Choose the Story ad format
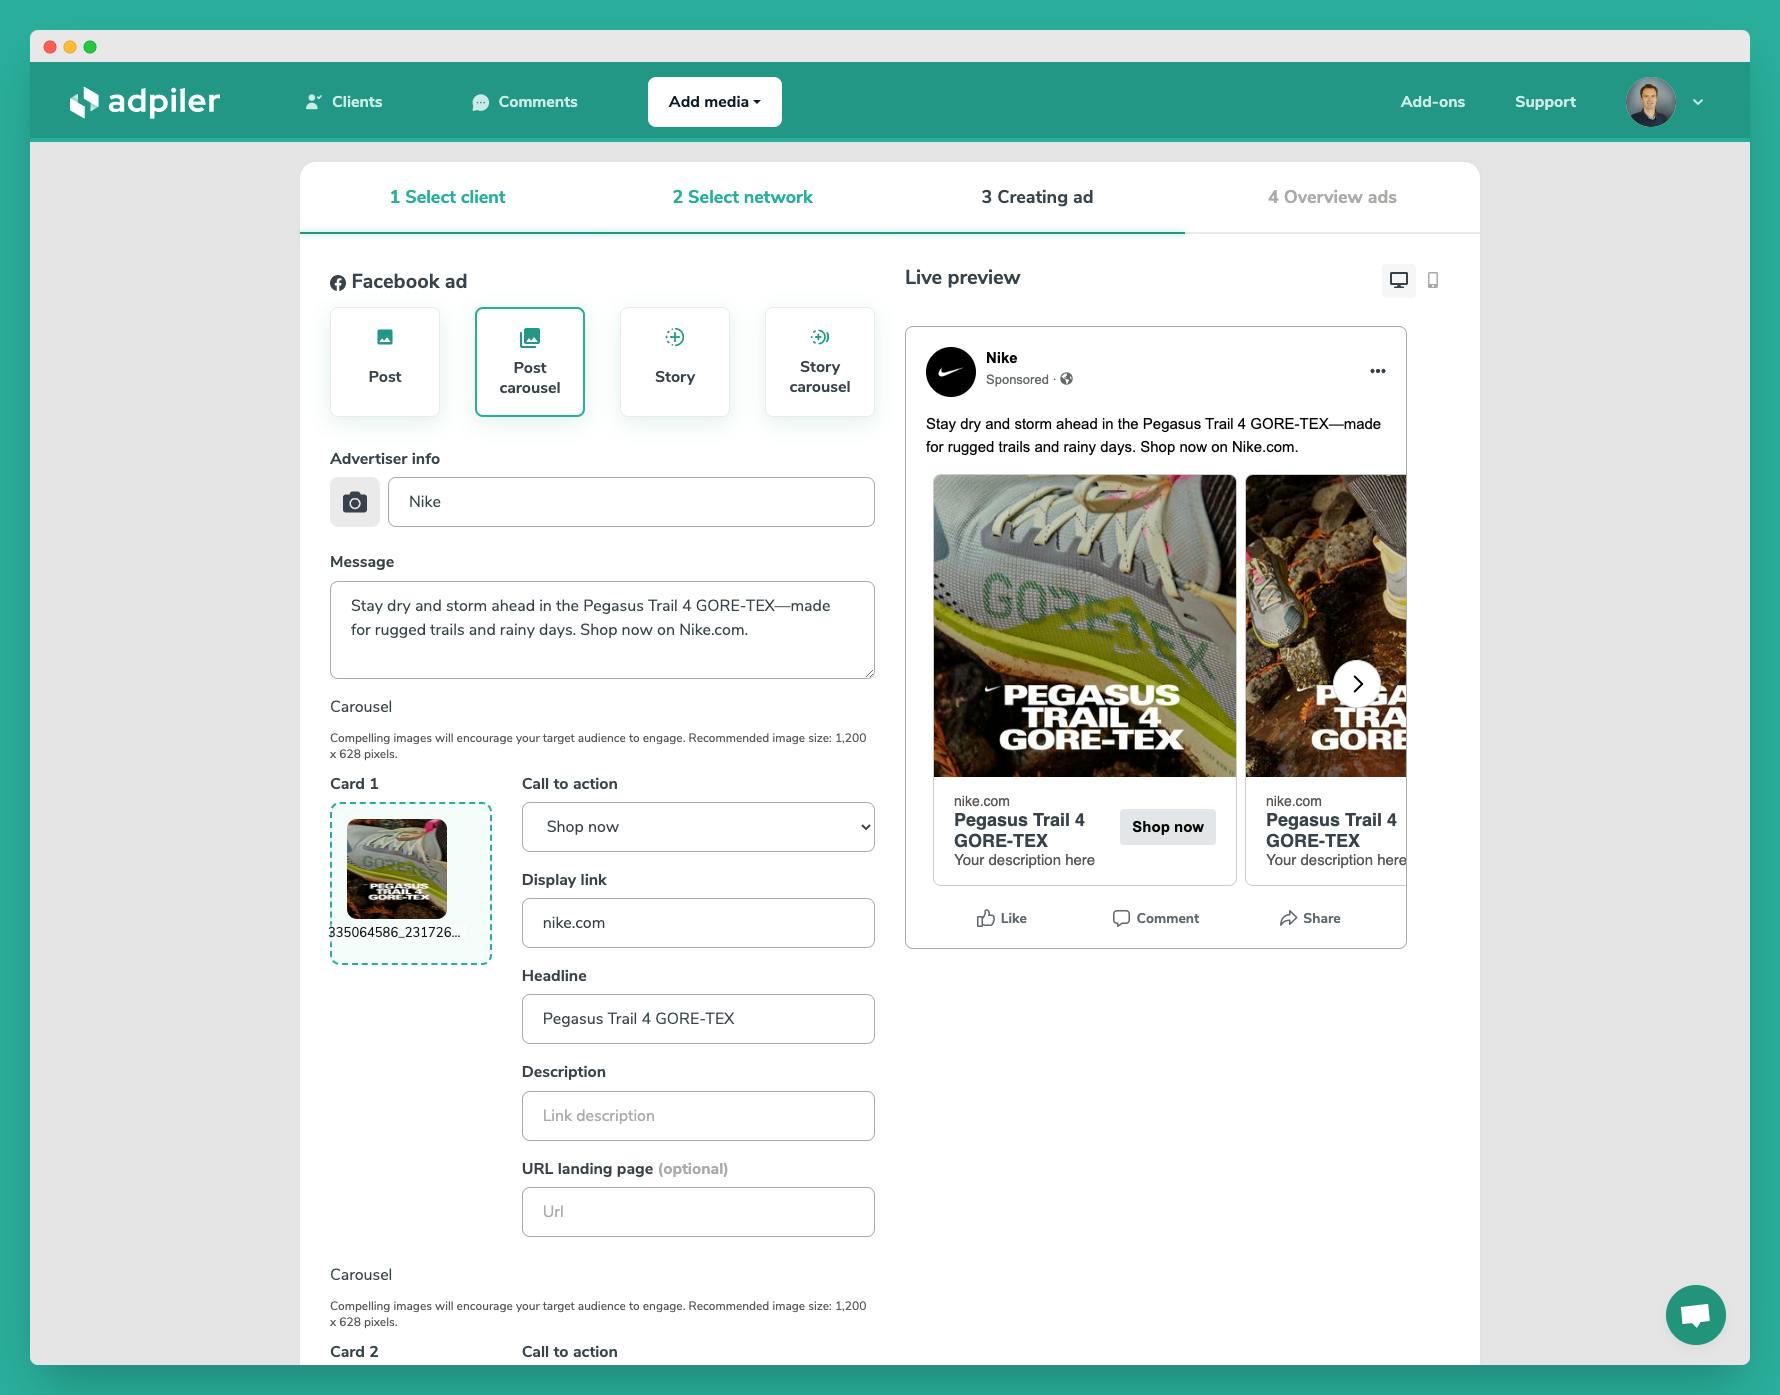Viewport: 1780px width, 1395px height. (675, 362)
